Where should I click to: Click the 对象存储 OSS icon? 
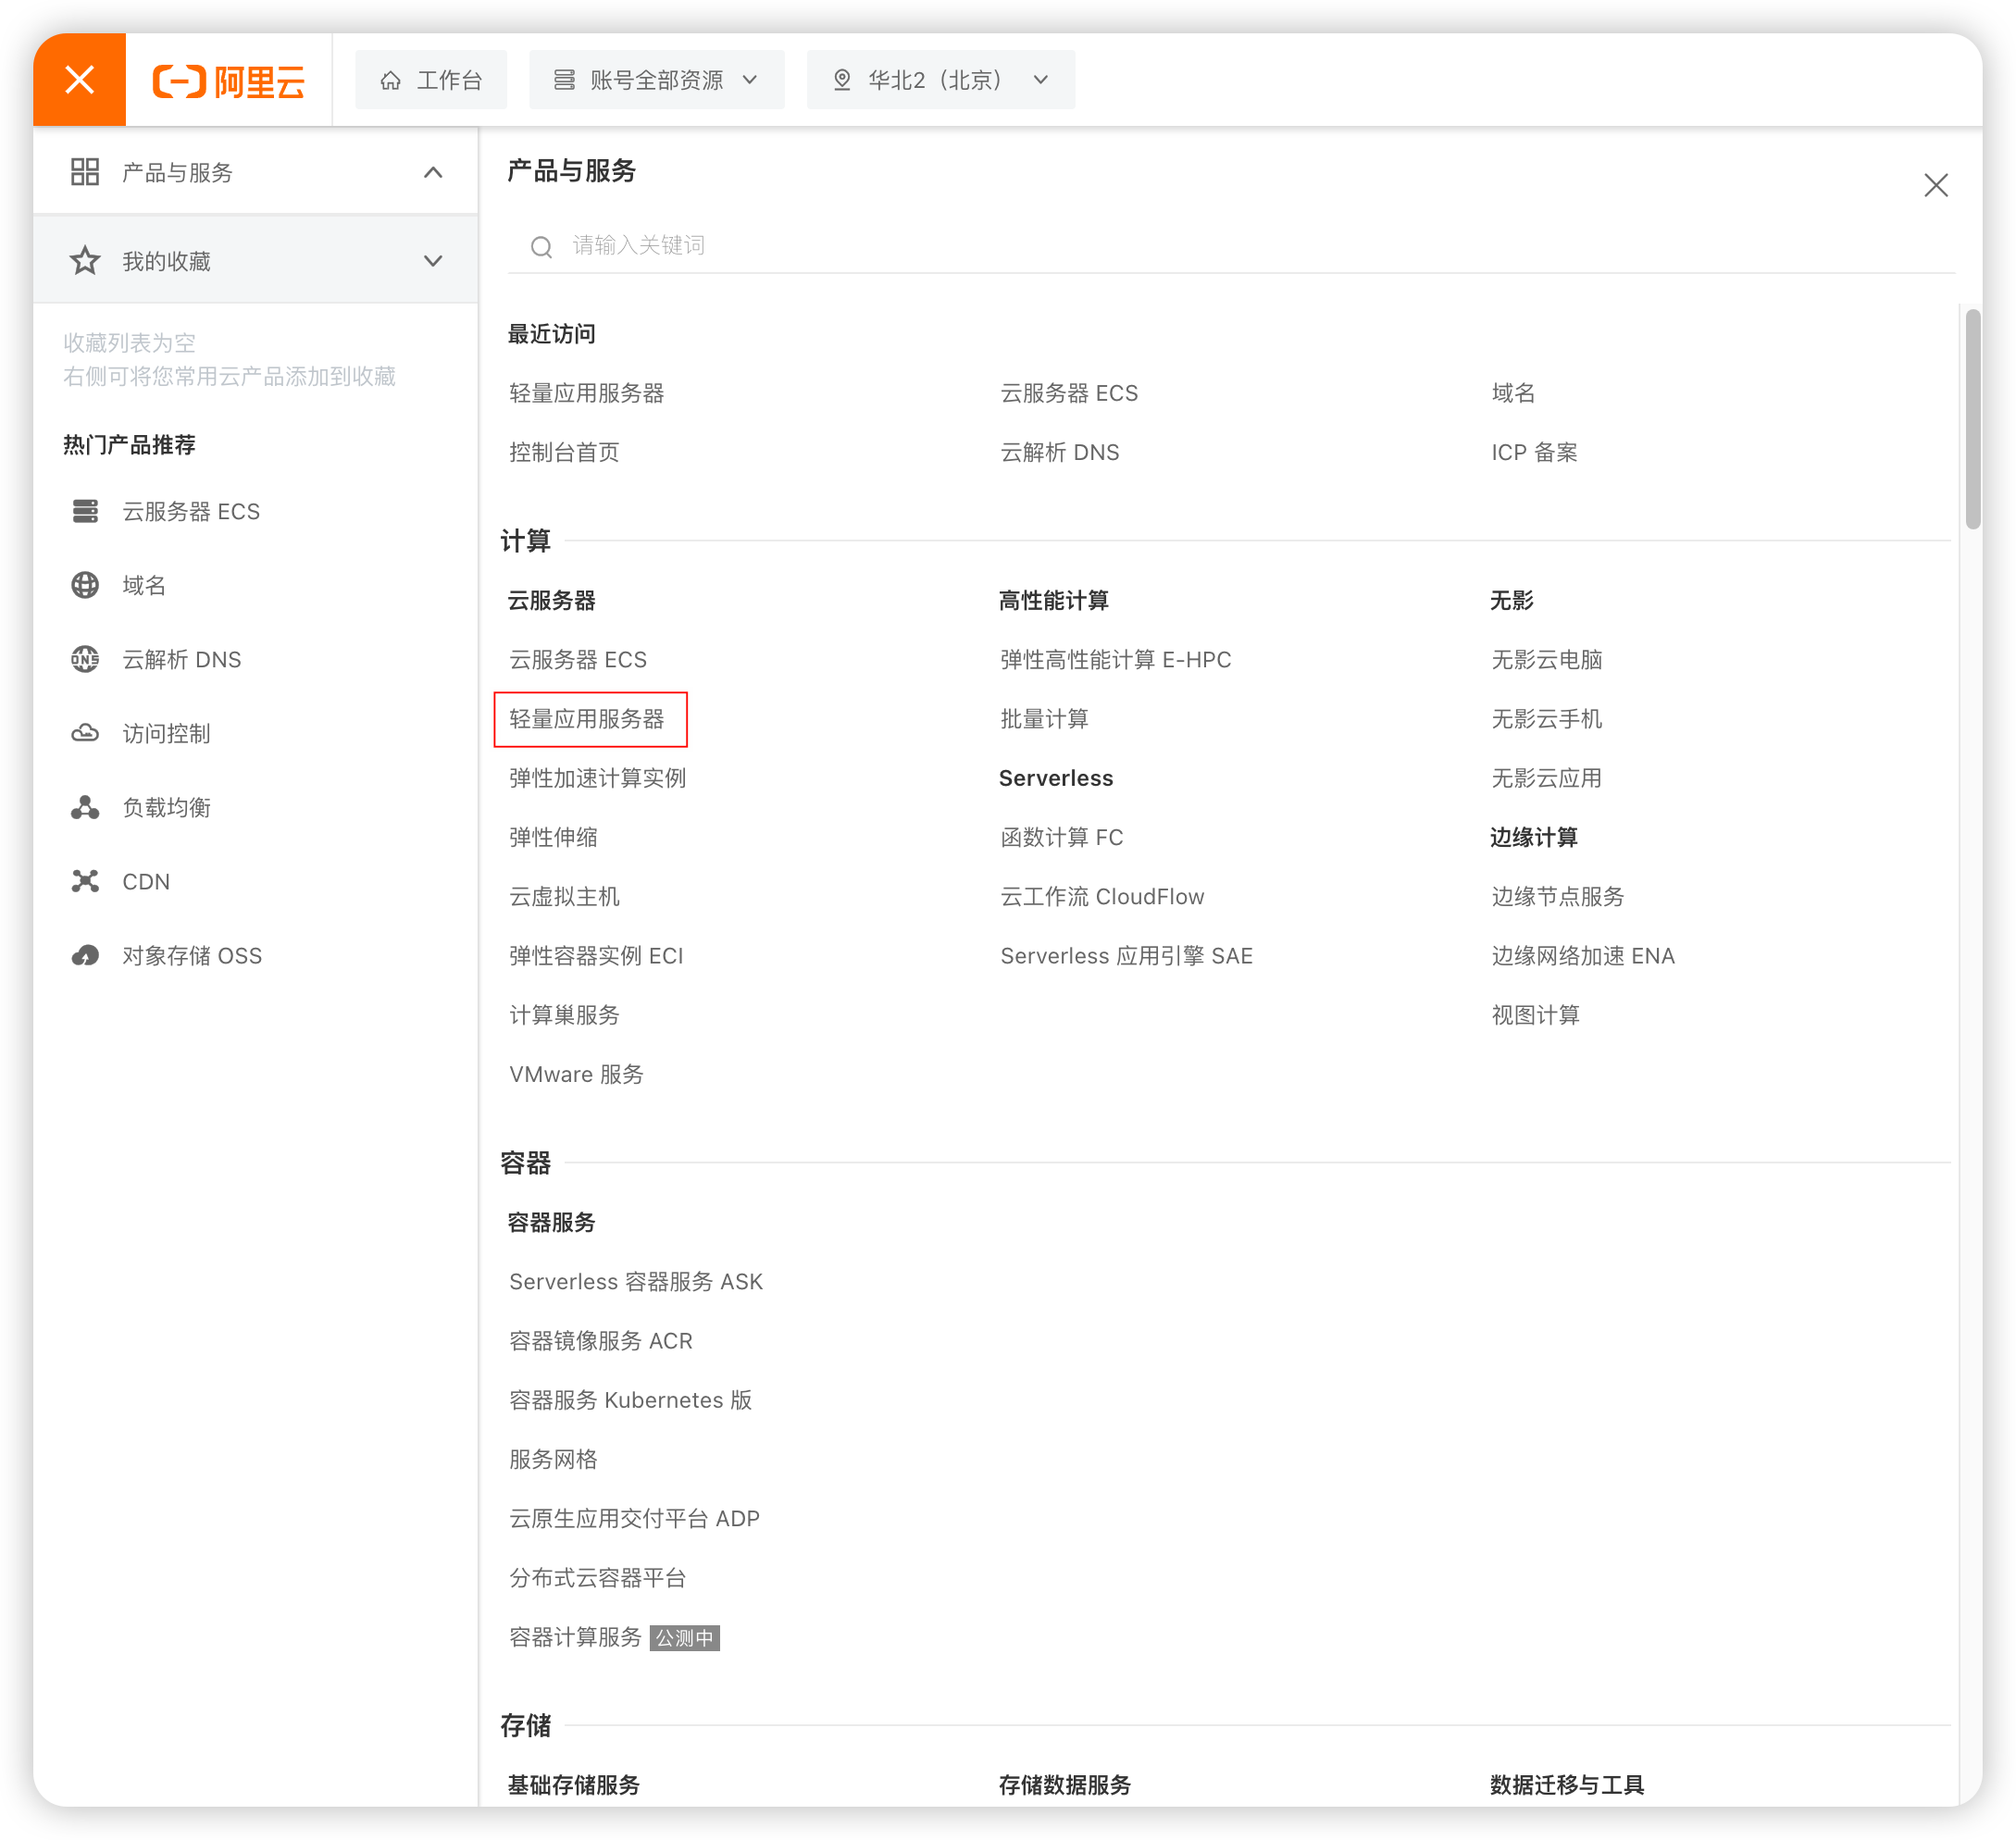[x=85, y=955]
